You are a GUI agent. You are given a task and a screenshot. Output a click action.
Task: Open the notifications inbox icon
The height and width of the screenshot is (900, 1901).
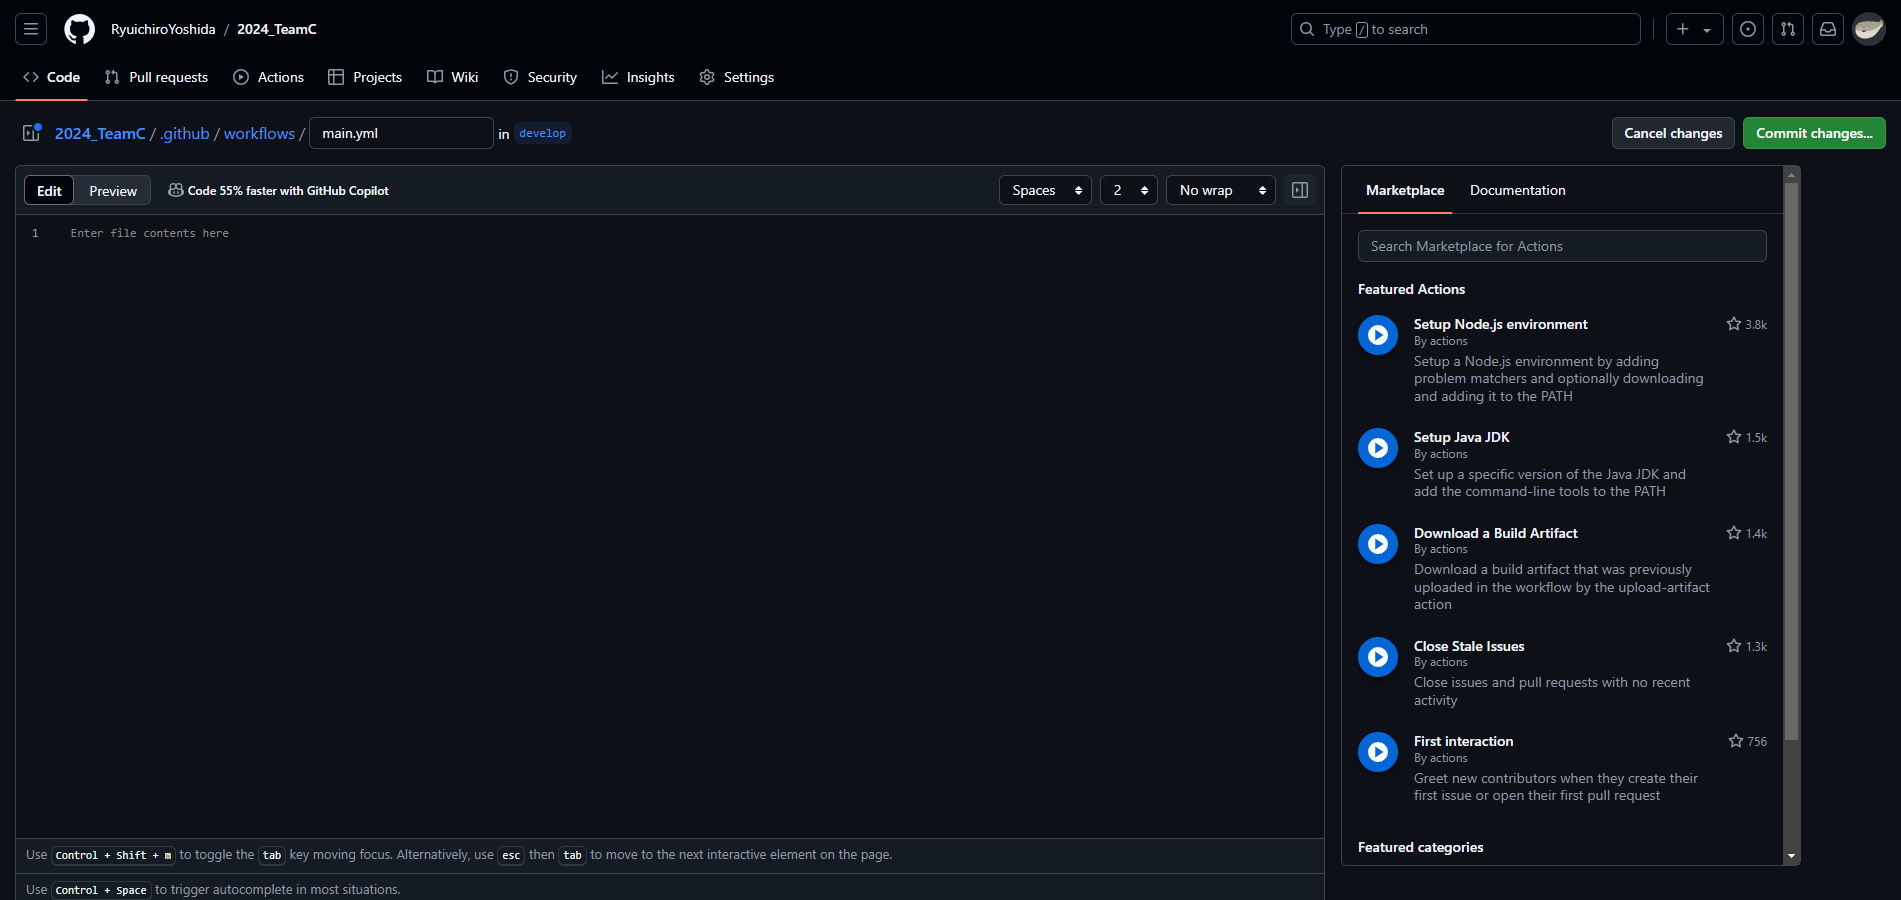click(x=1827, y=29)
